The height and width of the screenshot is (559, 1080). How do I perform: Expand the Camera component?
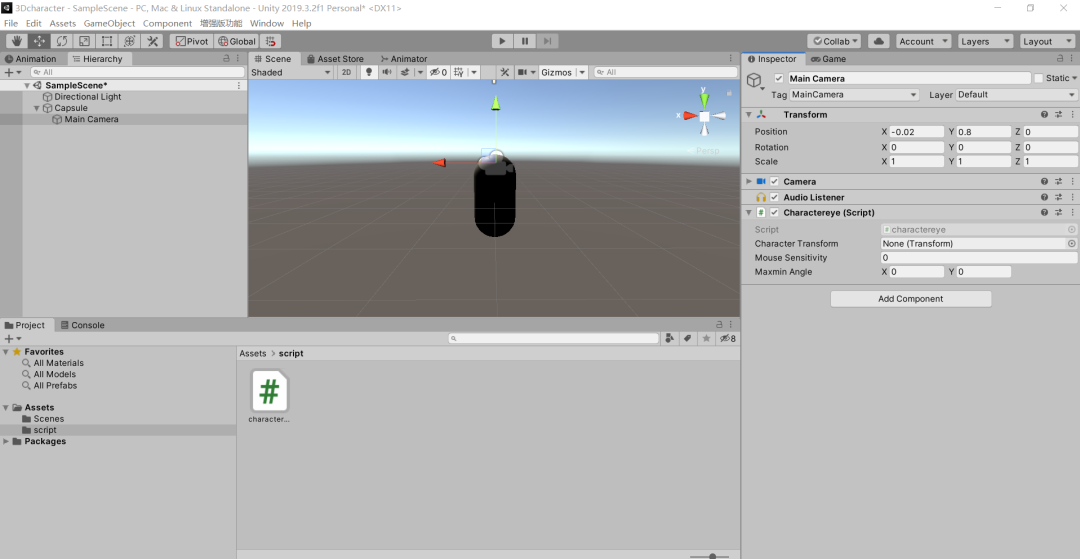(x=749, y=182)
